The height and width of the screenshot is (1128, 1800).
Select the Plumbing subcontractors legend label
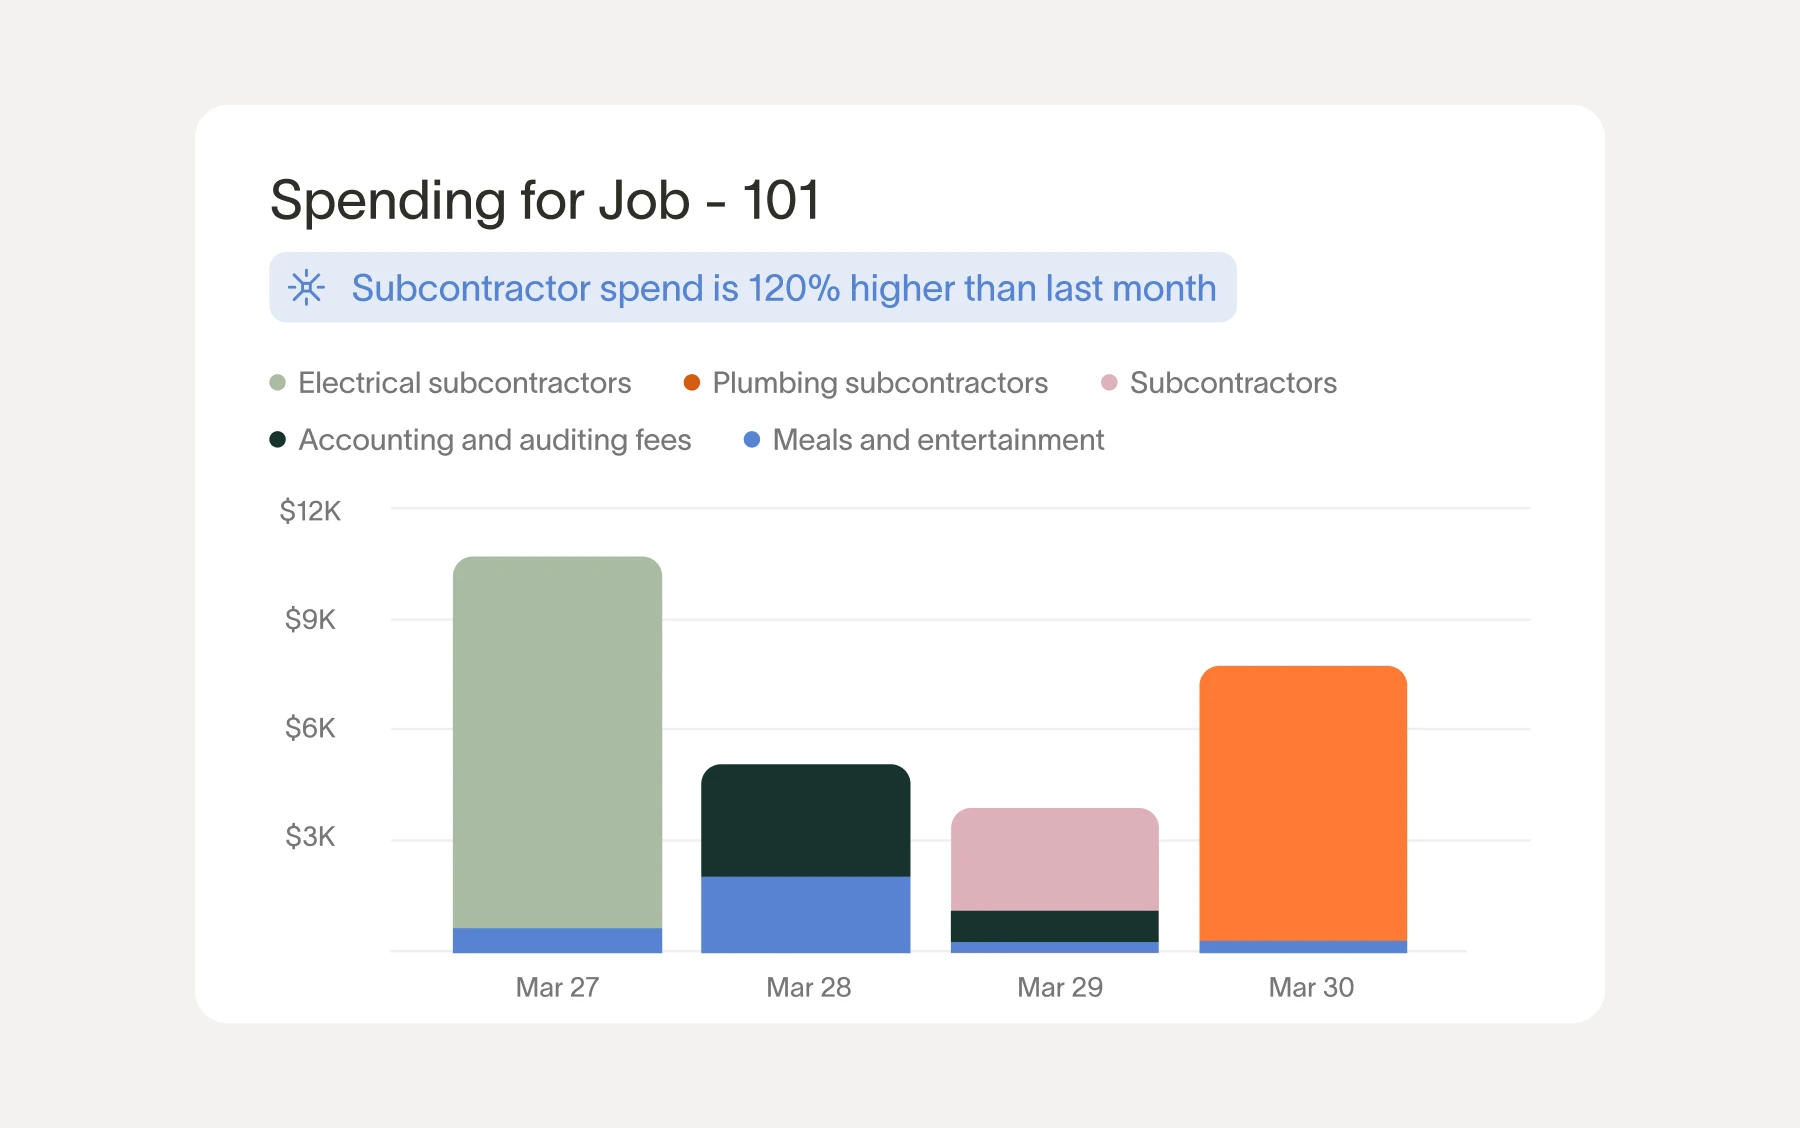880,383
